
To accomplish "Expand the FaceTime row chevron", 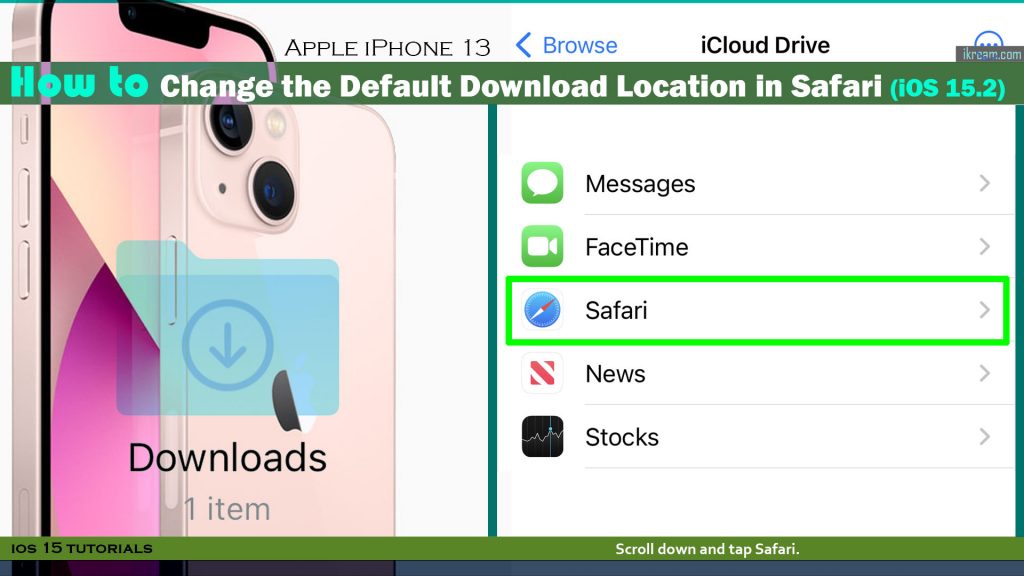I will (985, 247).
